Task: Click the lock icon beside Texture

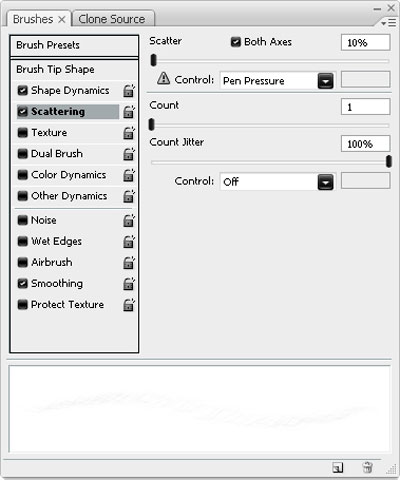Action: pyautogui.click(x=129, y=133)
